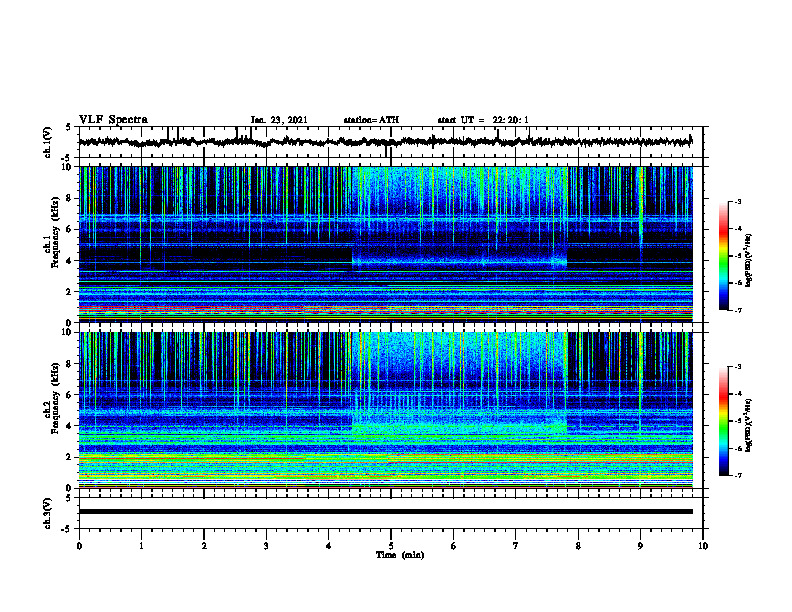Click the "-7" label on ch.2 colorbar
This screenshot has height=612, width=792.
pos(737,476)
